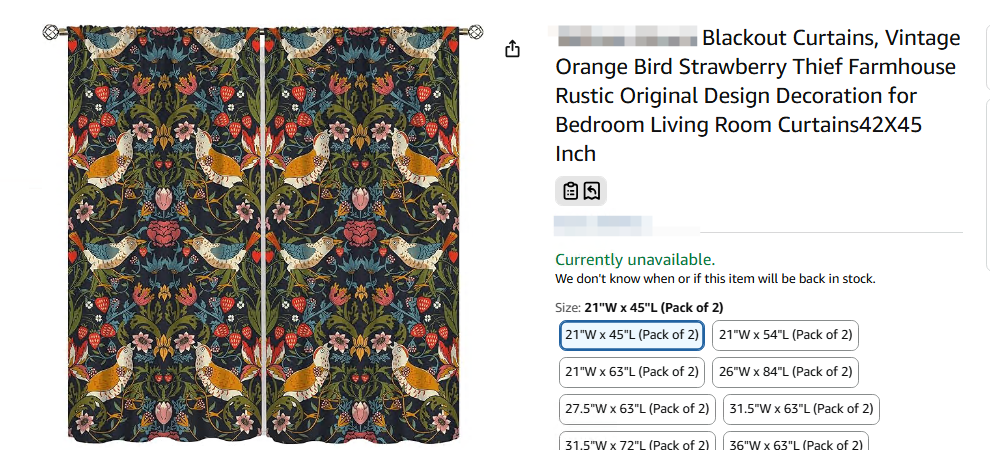Click the left curtain rod finial ornament

(51, 33)
